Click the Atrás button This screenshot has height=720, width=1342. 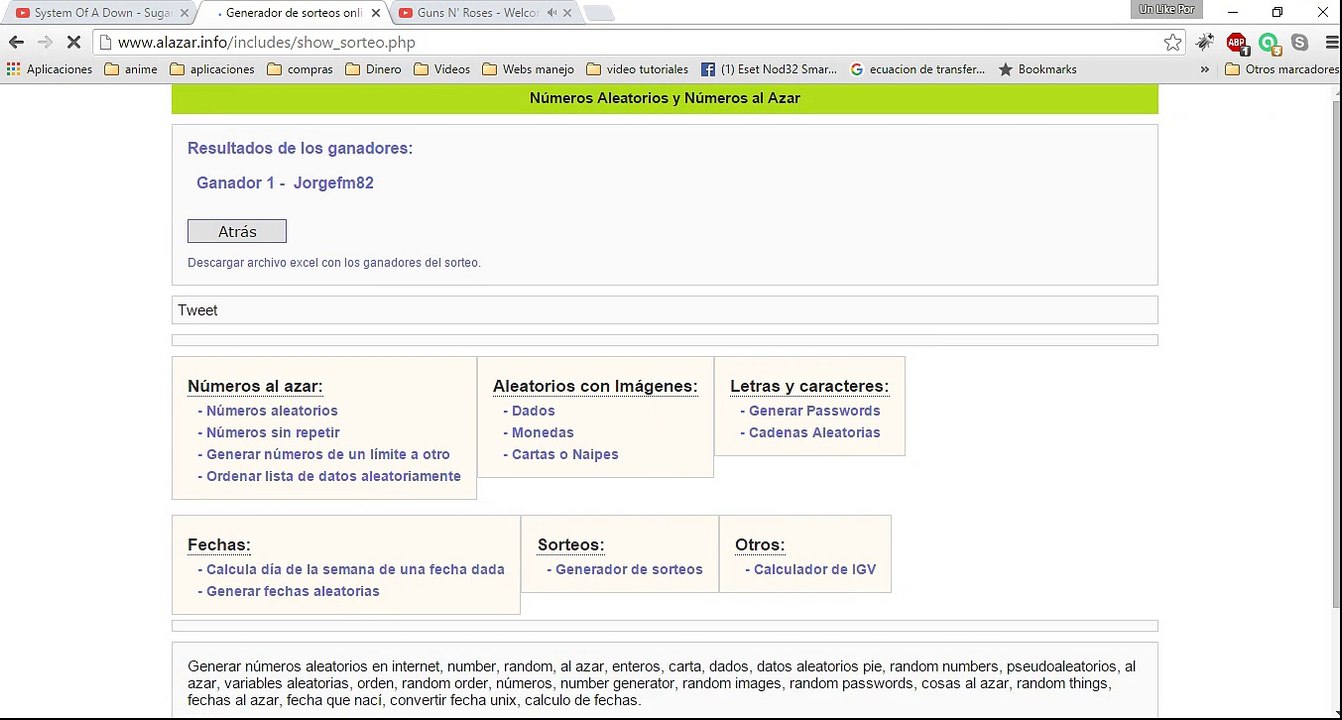pyautogui.click(x=237, y=231)
